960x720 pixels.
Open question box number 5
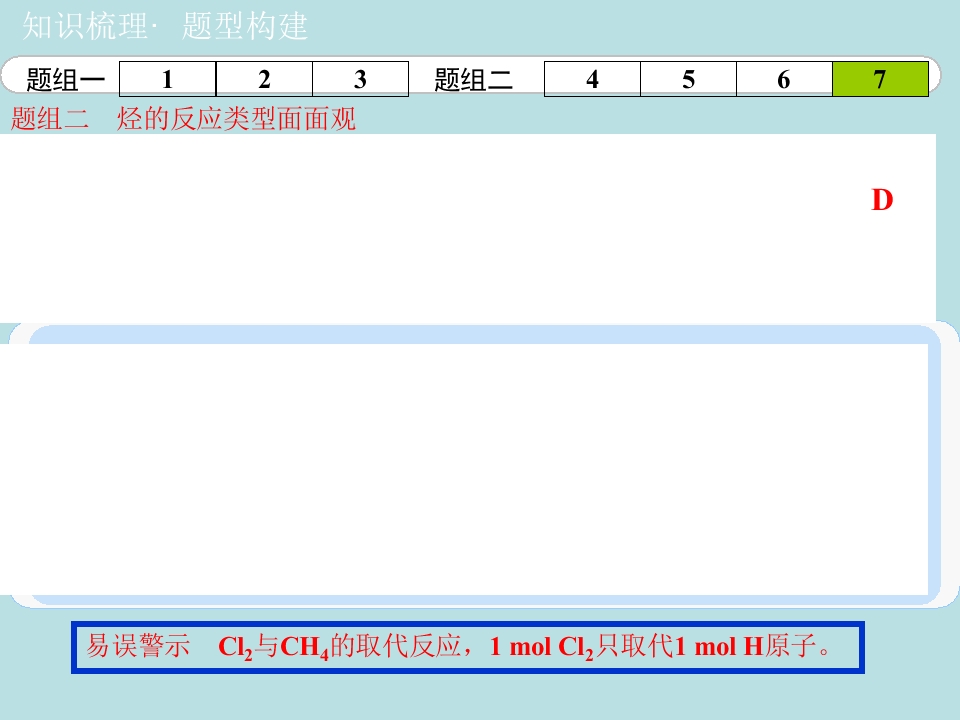click(x=688, y=79)
